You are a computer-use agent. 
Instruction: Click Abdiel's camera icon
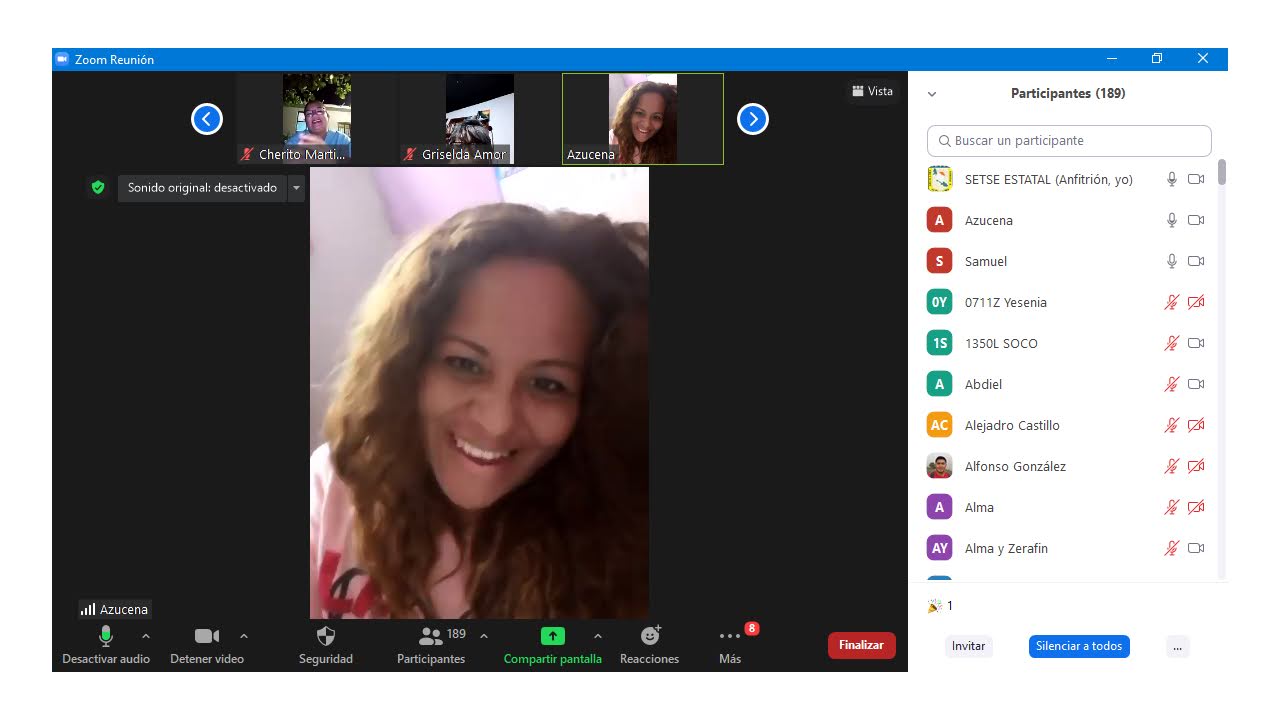tap(1196, 385)
